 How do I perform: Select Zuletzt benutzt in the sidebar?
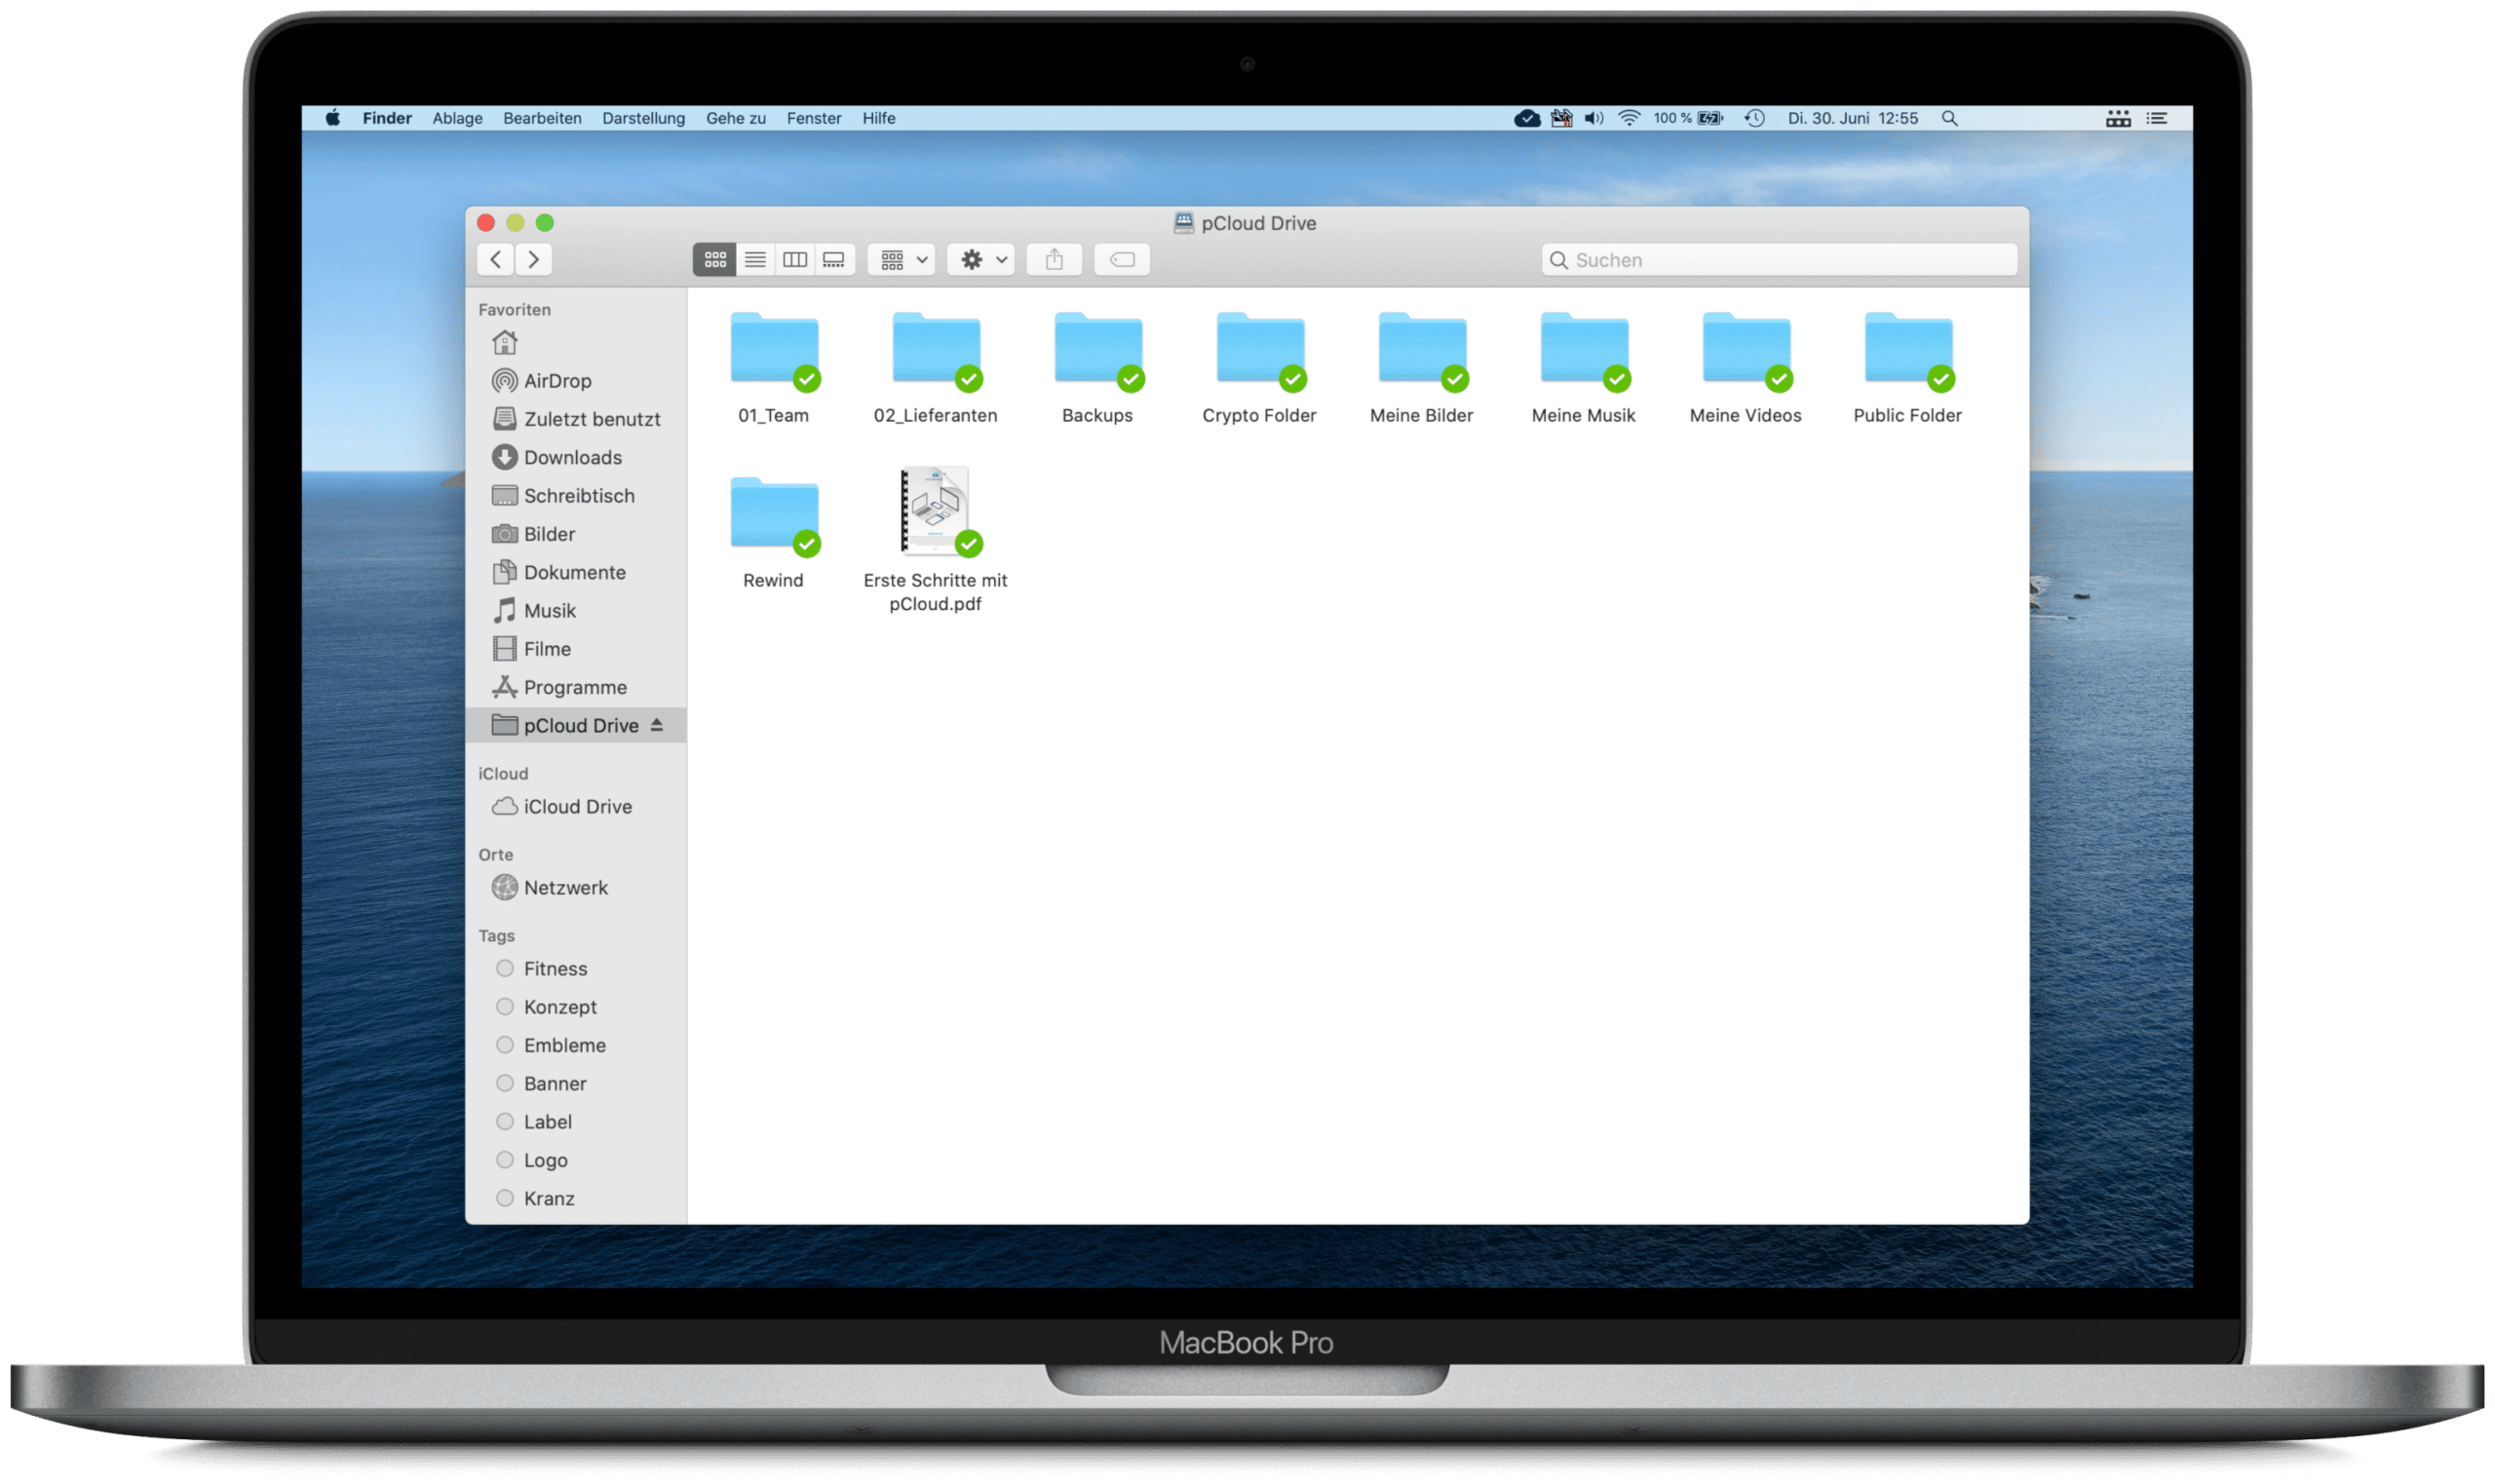(x=576, y=419)
